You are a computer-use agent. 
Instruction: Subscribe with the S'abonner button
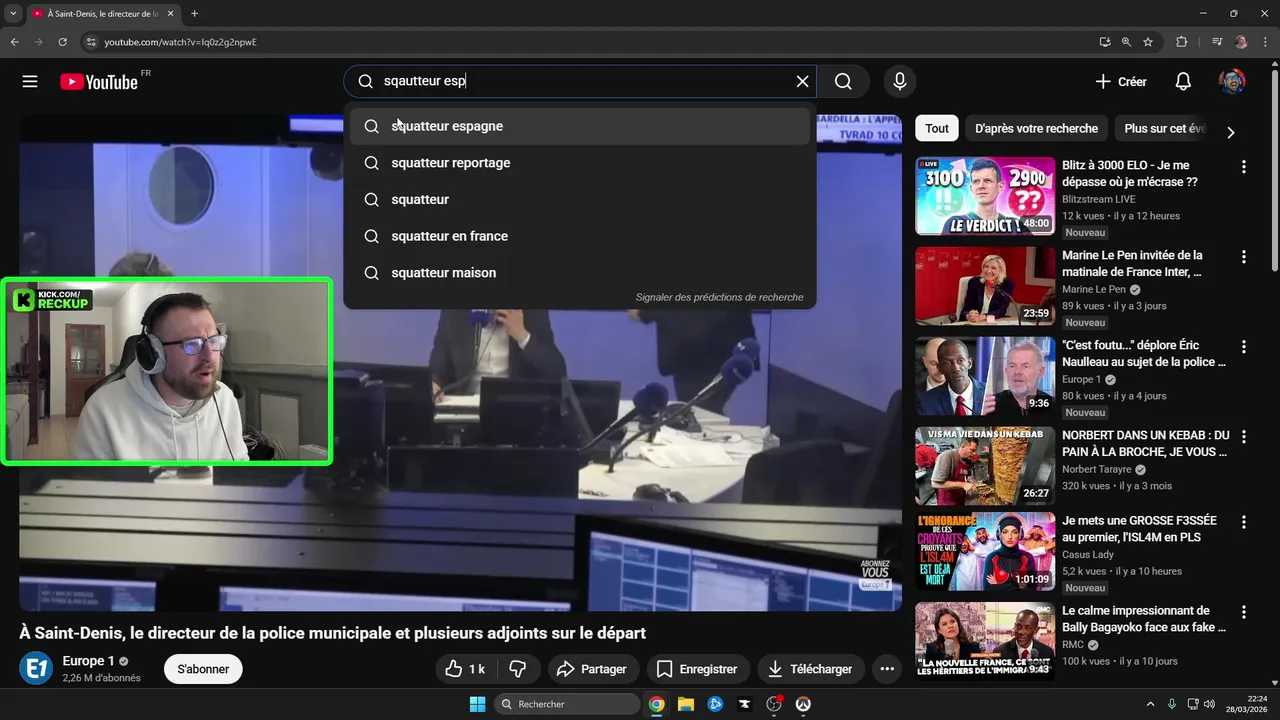(x=203, y=669)
